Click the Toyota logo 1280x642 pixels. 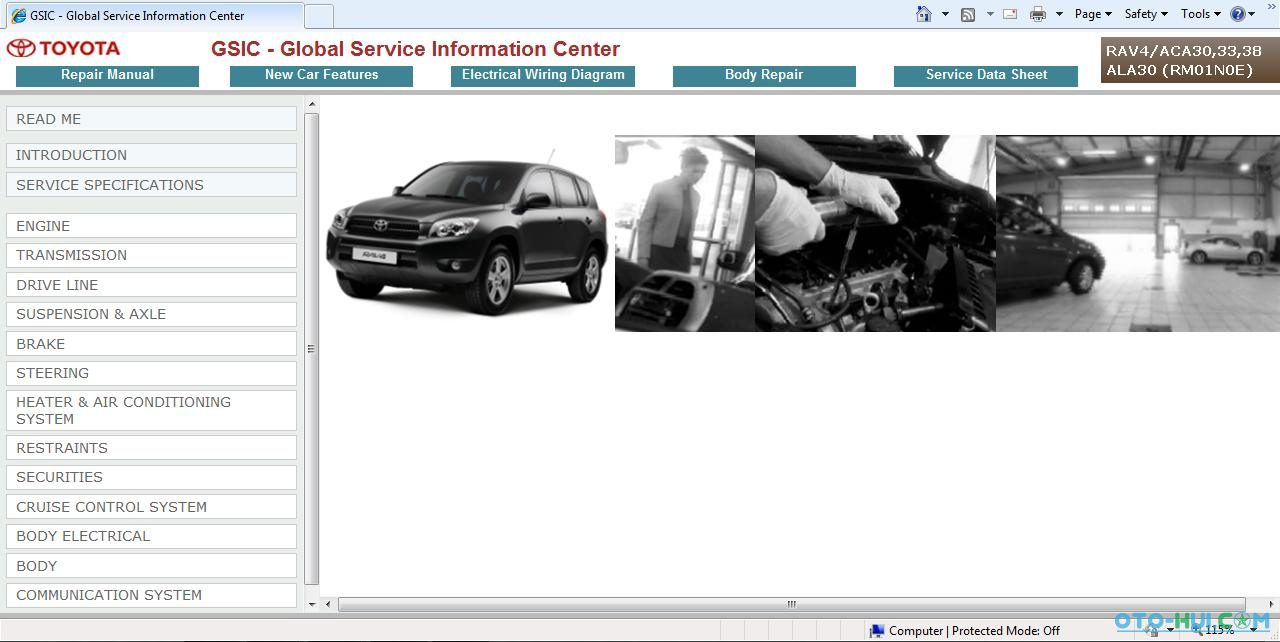point(63,48)
